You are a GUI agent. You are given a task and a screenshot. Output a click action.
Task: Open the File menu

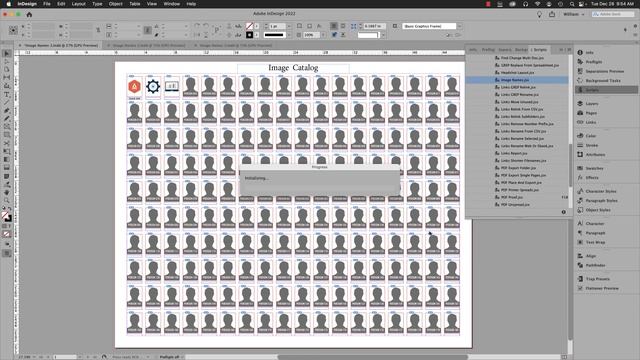(47, 4)
